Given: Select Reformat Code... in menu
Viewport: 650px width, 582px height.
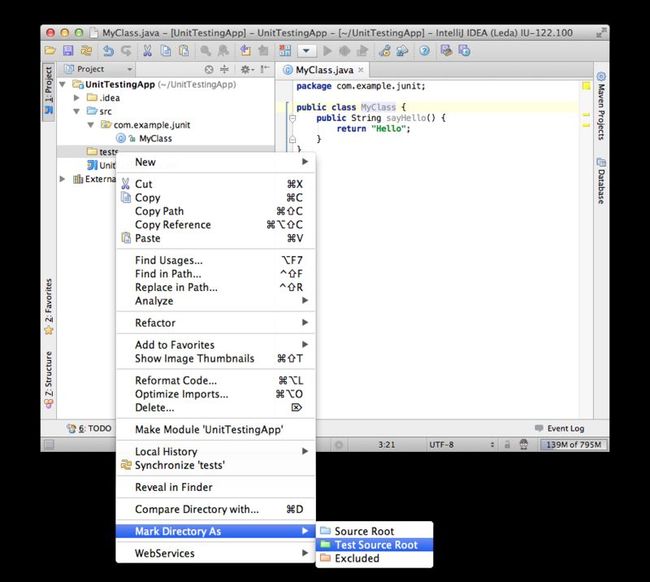Looking at the screenshot, I should click(216, 381).
